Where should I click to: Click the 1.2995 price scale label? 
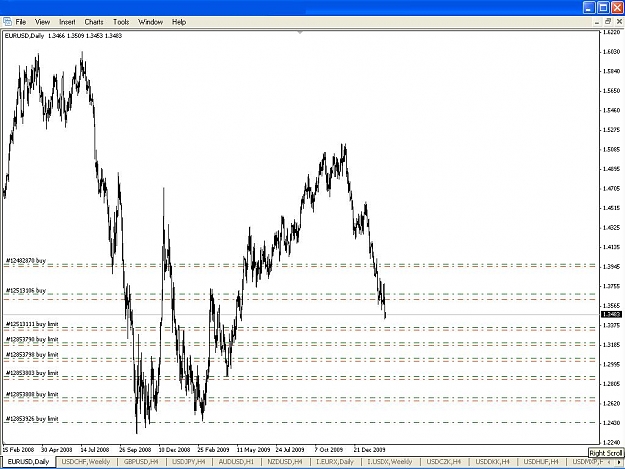tap(612, 364)
